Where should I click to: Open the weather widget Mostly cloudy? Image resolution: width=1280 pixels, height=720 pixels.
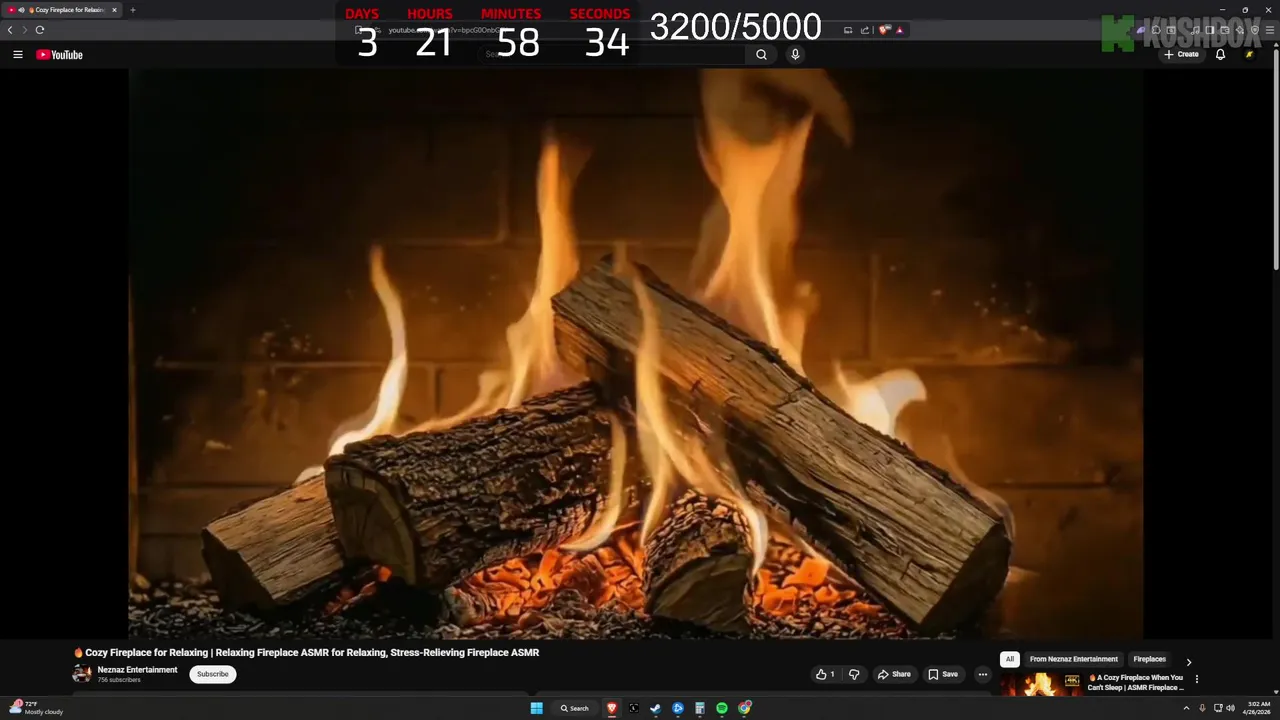click(36, 708)
